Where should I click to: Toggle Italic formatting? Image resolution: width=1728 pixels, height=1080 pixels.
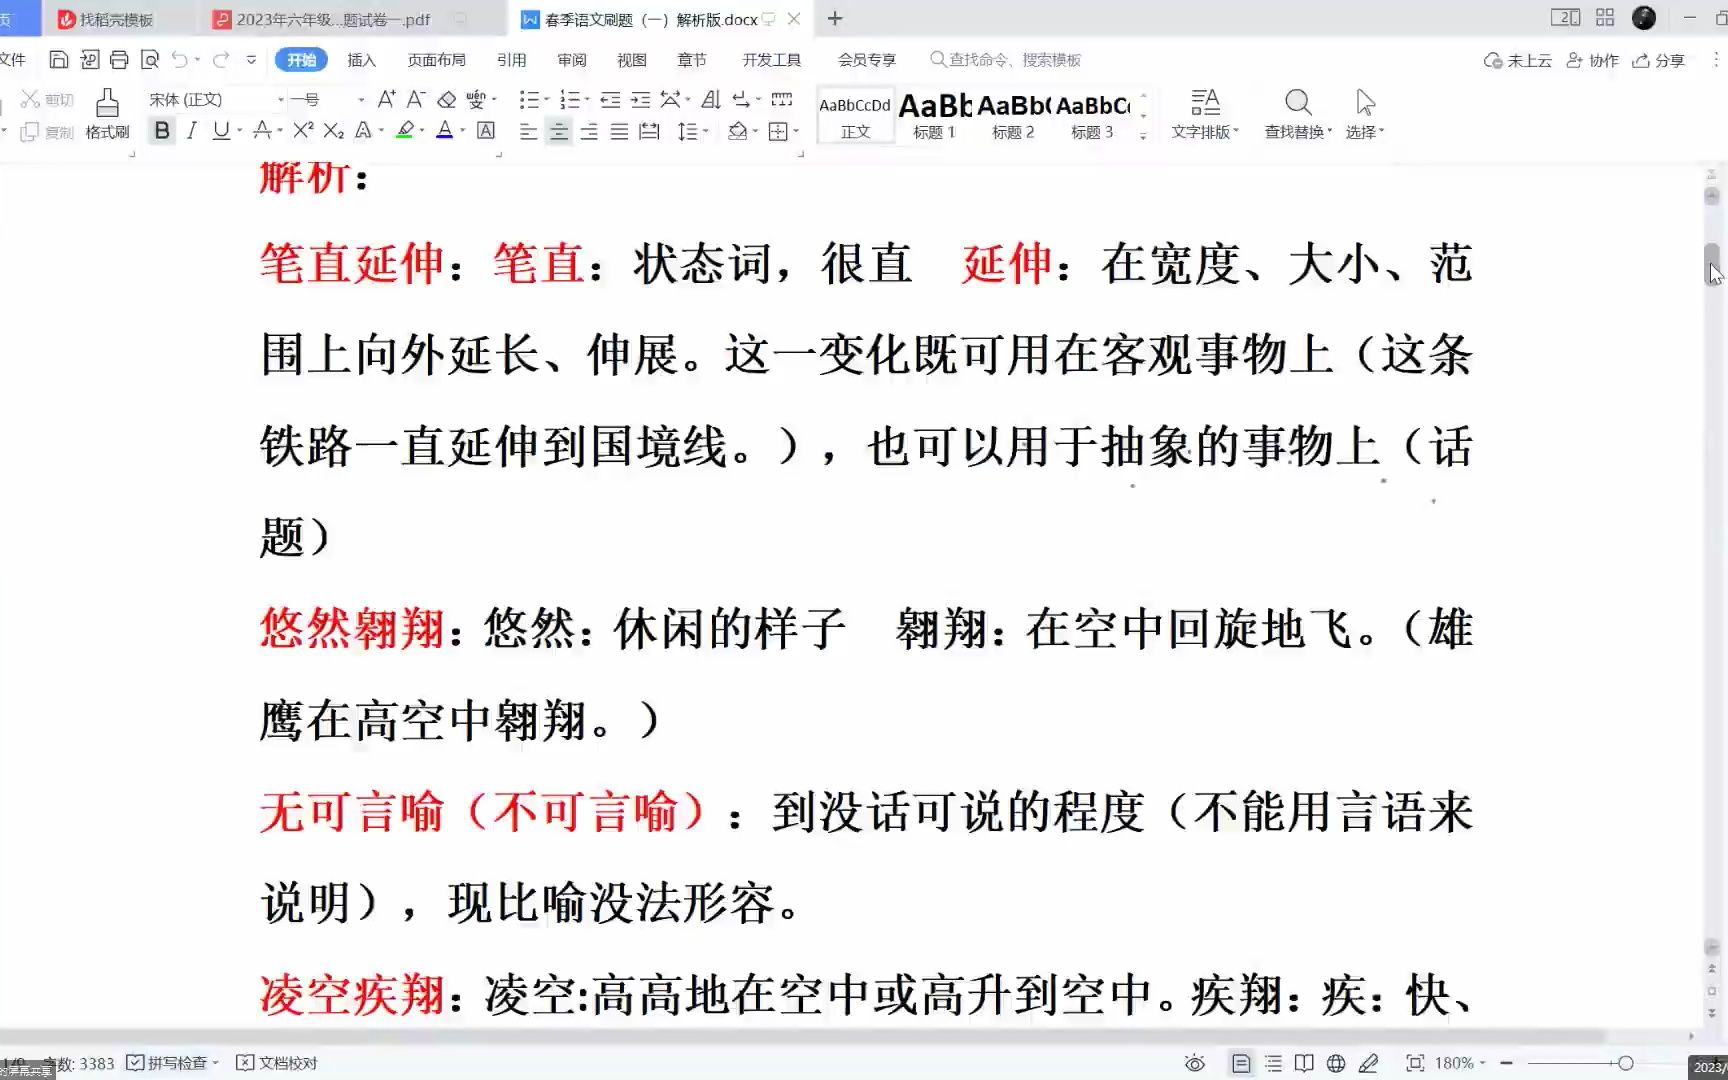pos(191,131)
